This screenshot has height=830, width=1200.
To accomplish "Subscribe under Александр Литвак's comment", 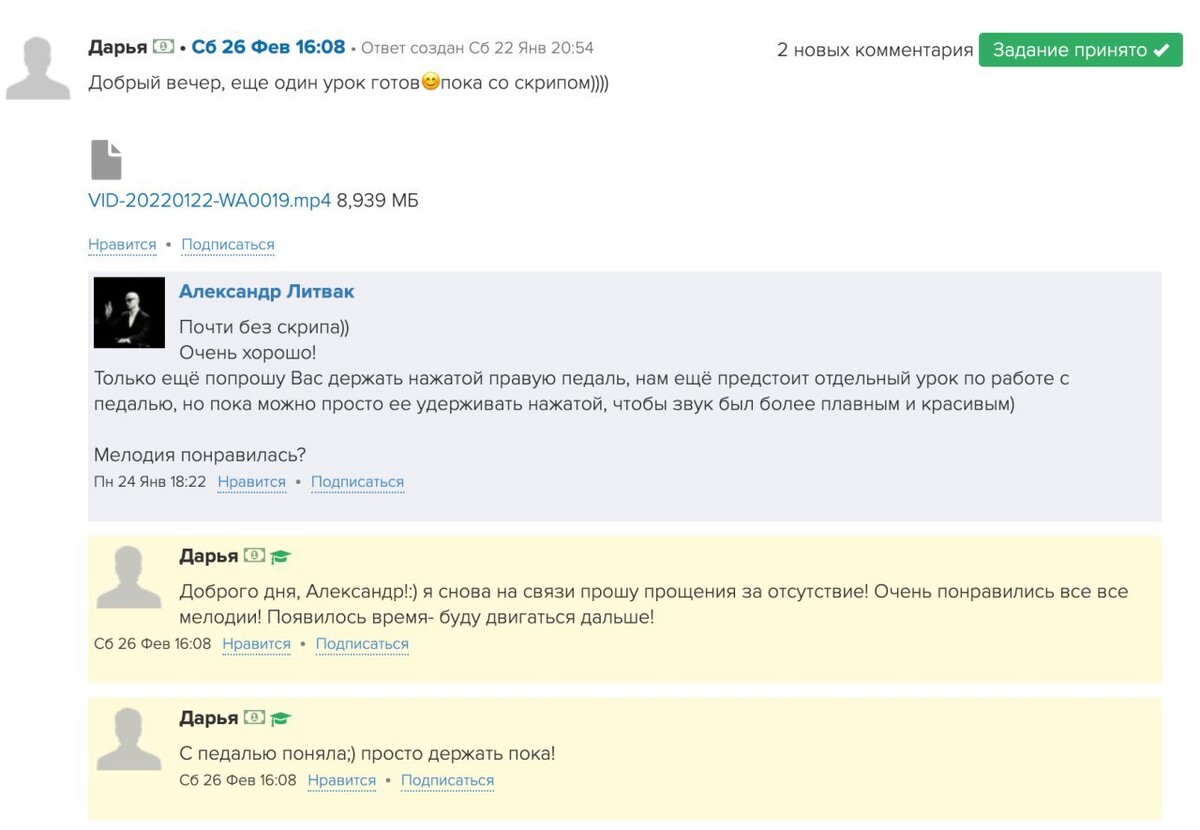I will 357,482.
